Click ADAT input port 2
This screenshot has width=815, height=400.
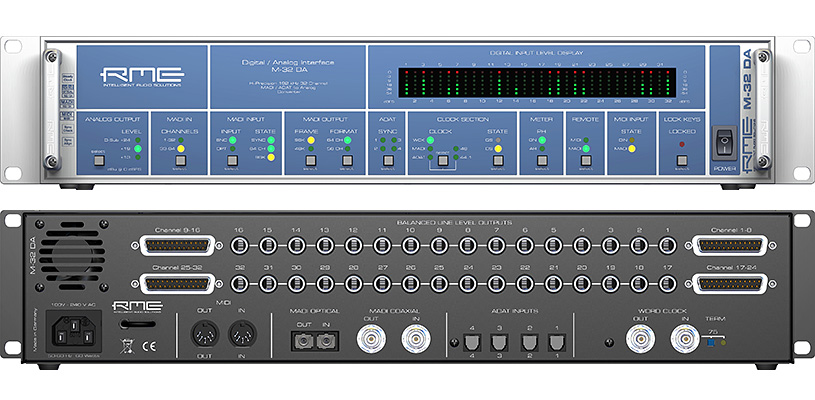pyautogui.click(x=529, y=342)
